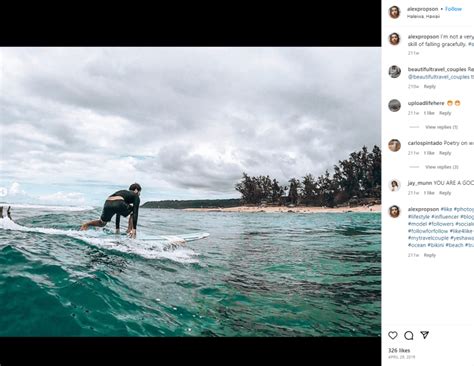The width and height of the screenshot is (474, 366).
Task: Open carlospintado profile picture
Action: point(394,145)
